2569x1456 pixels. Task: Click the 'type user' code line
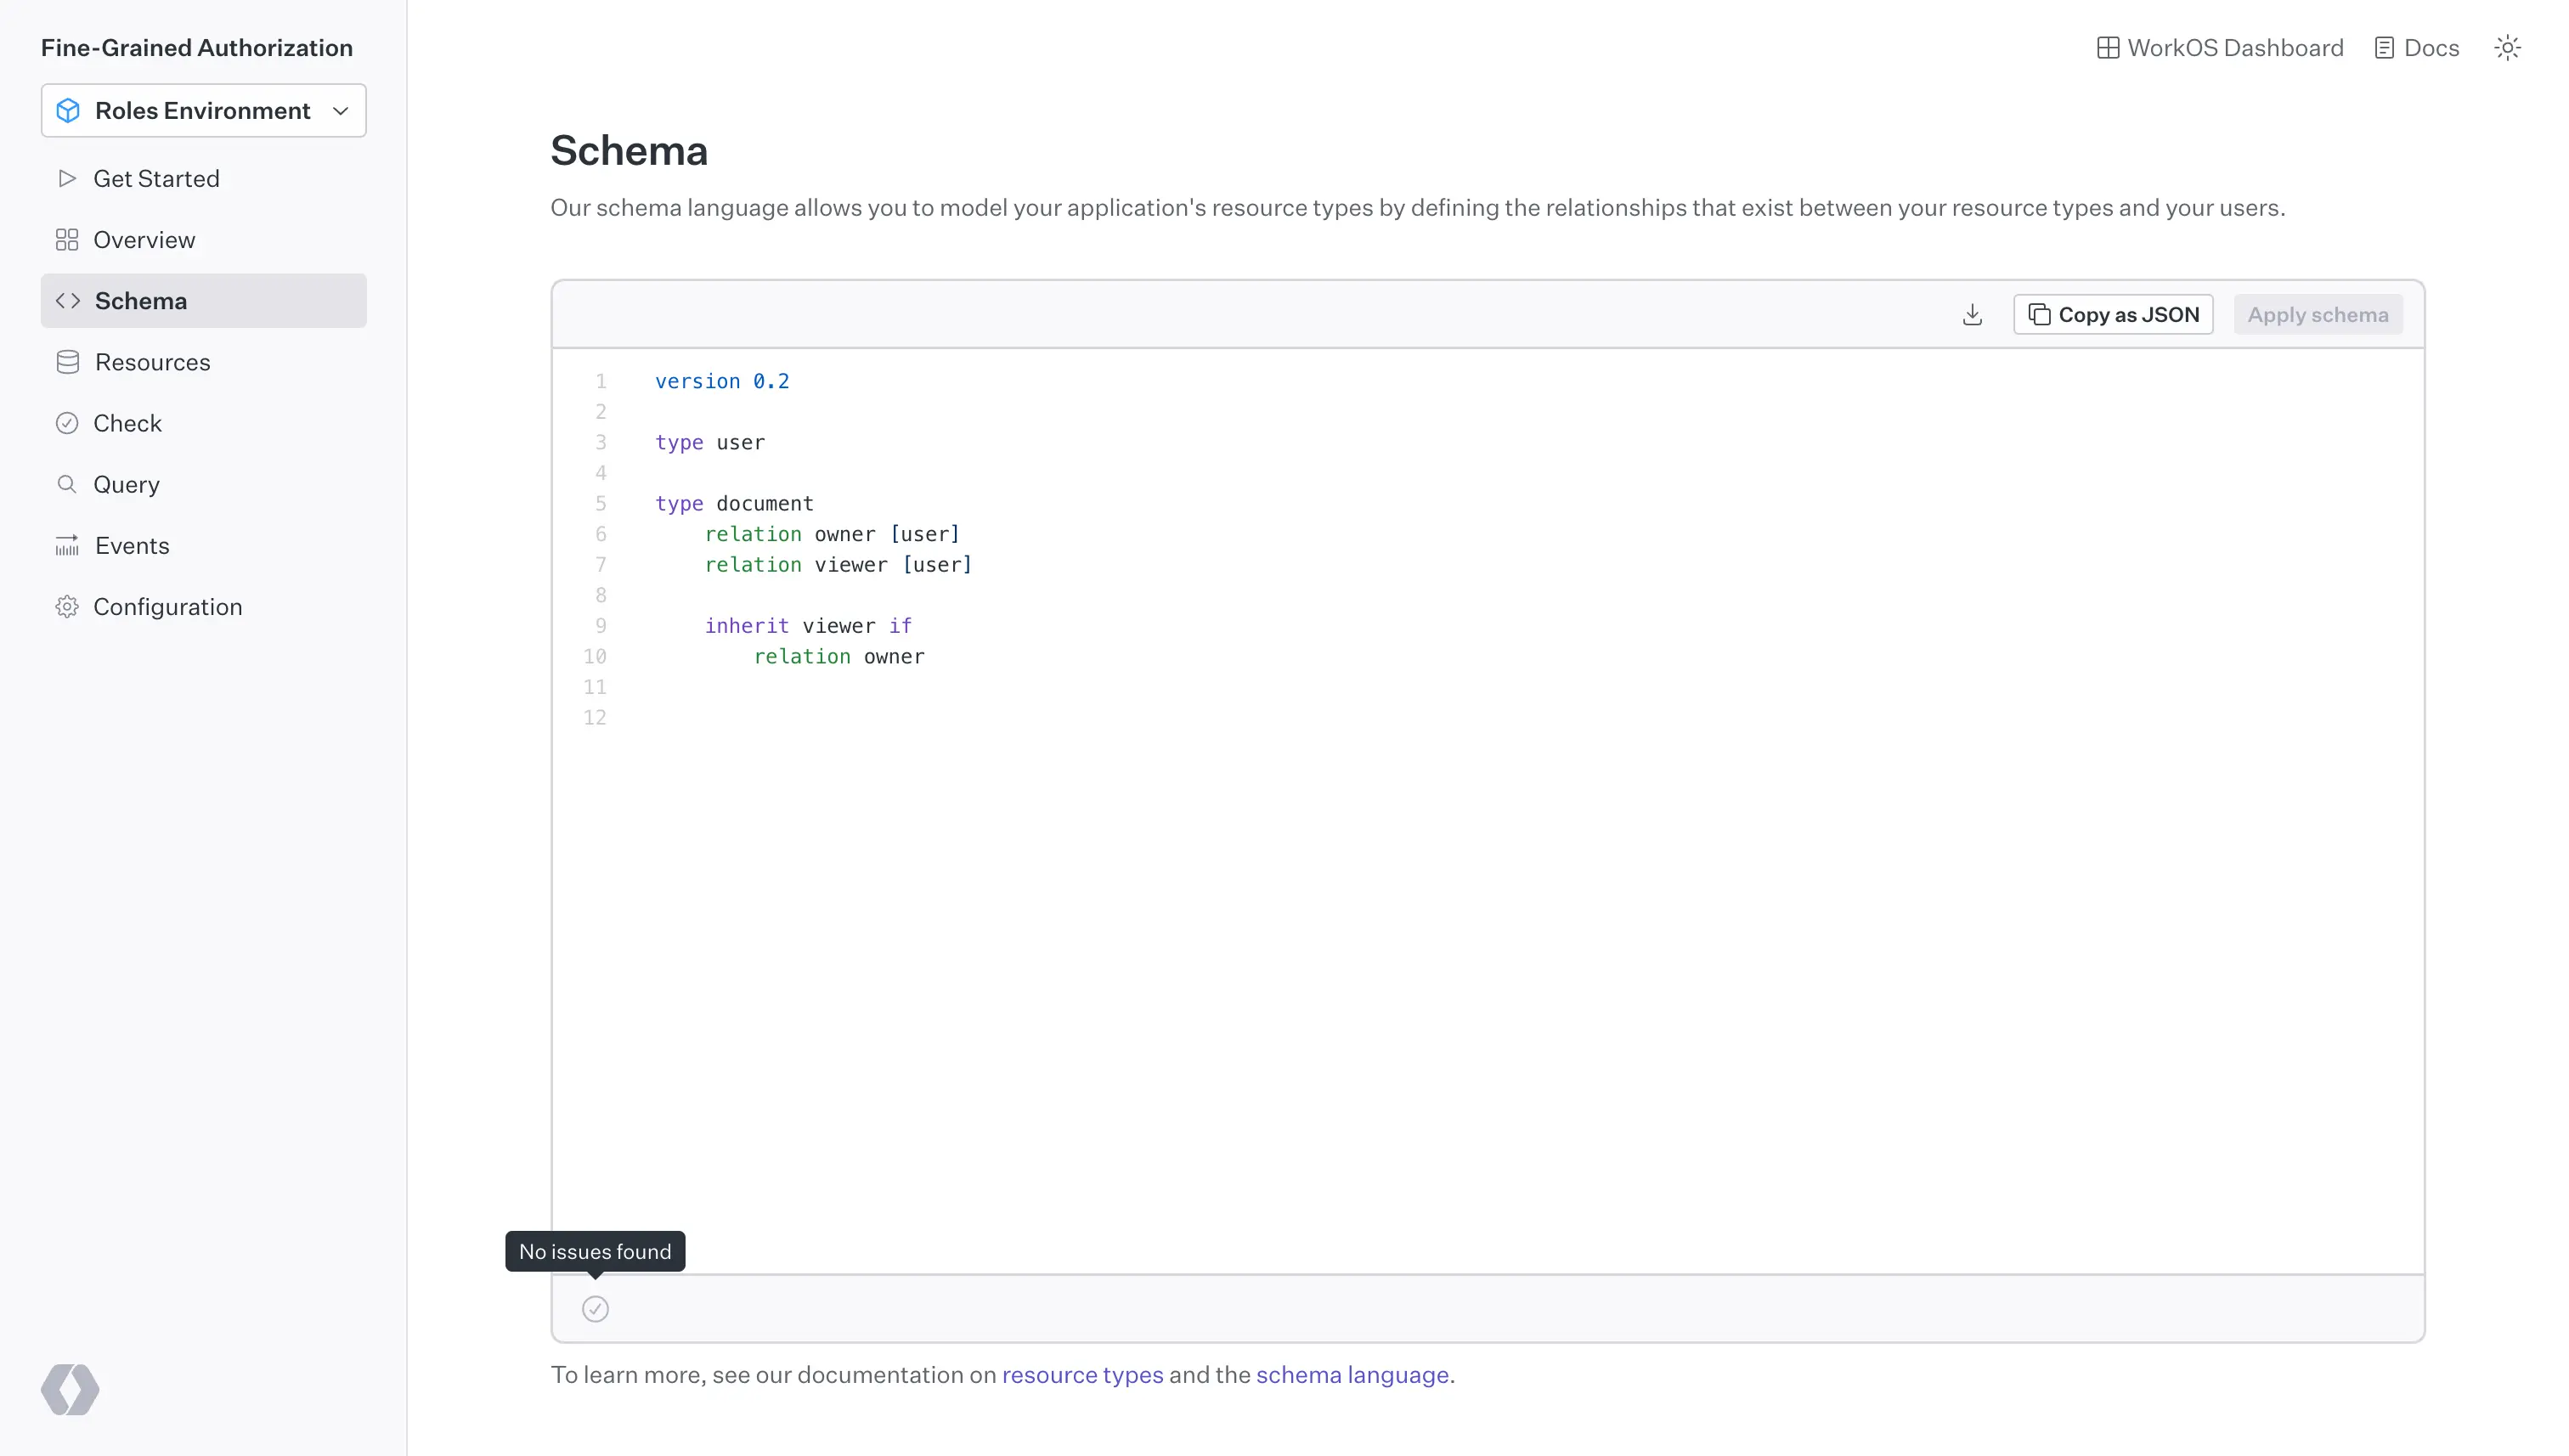[x=710, y=442]
